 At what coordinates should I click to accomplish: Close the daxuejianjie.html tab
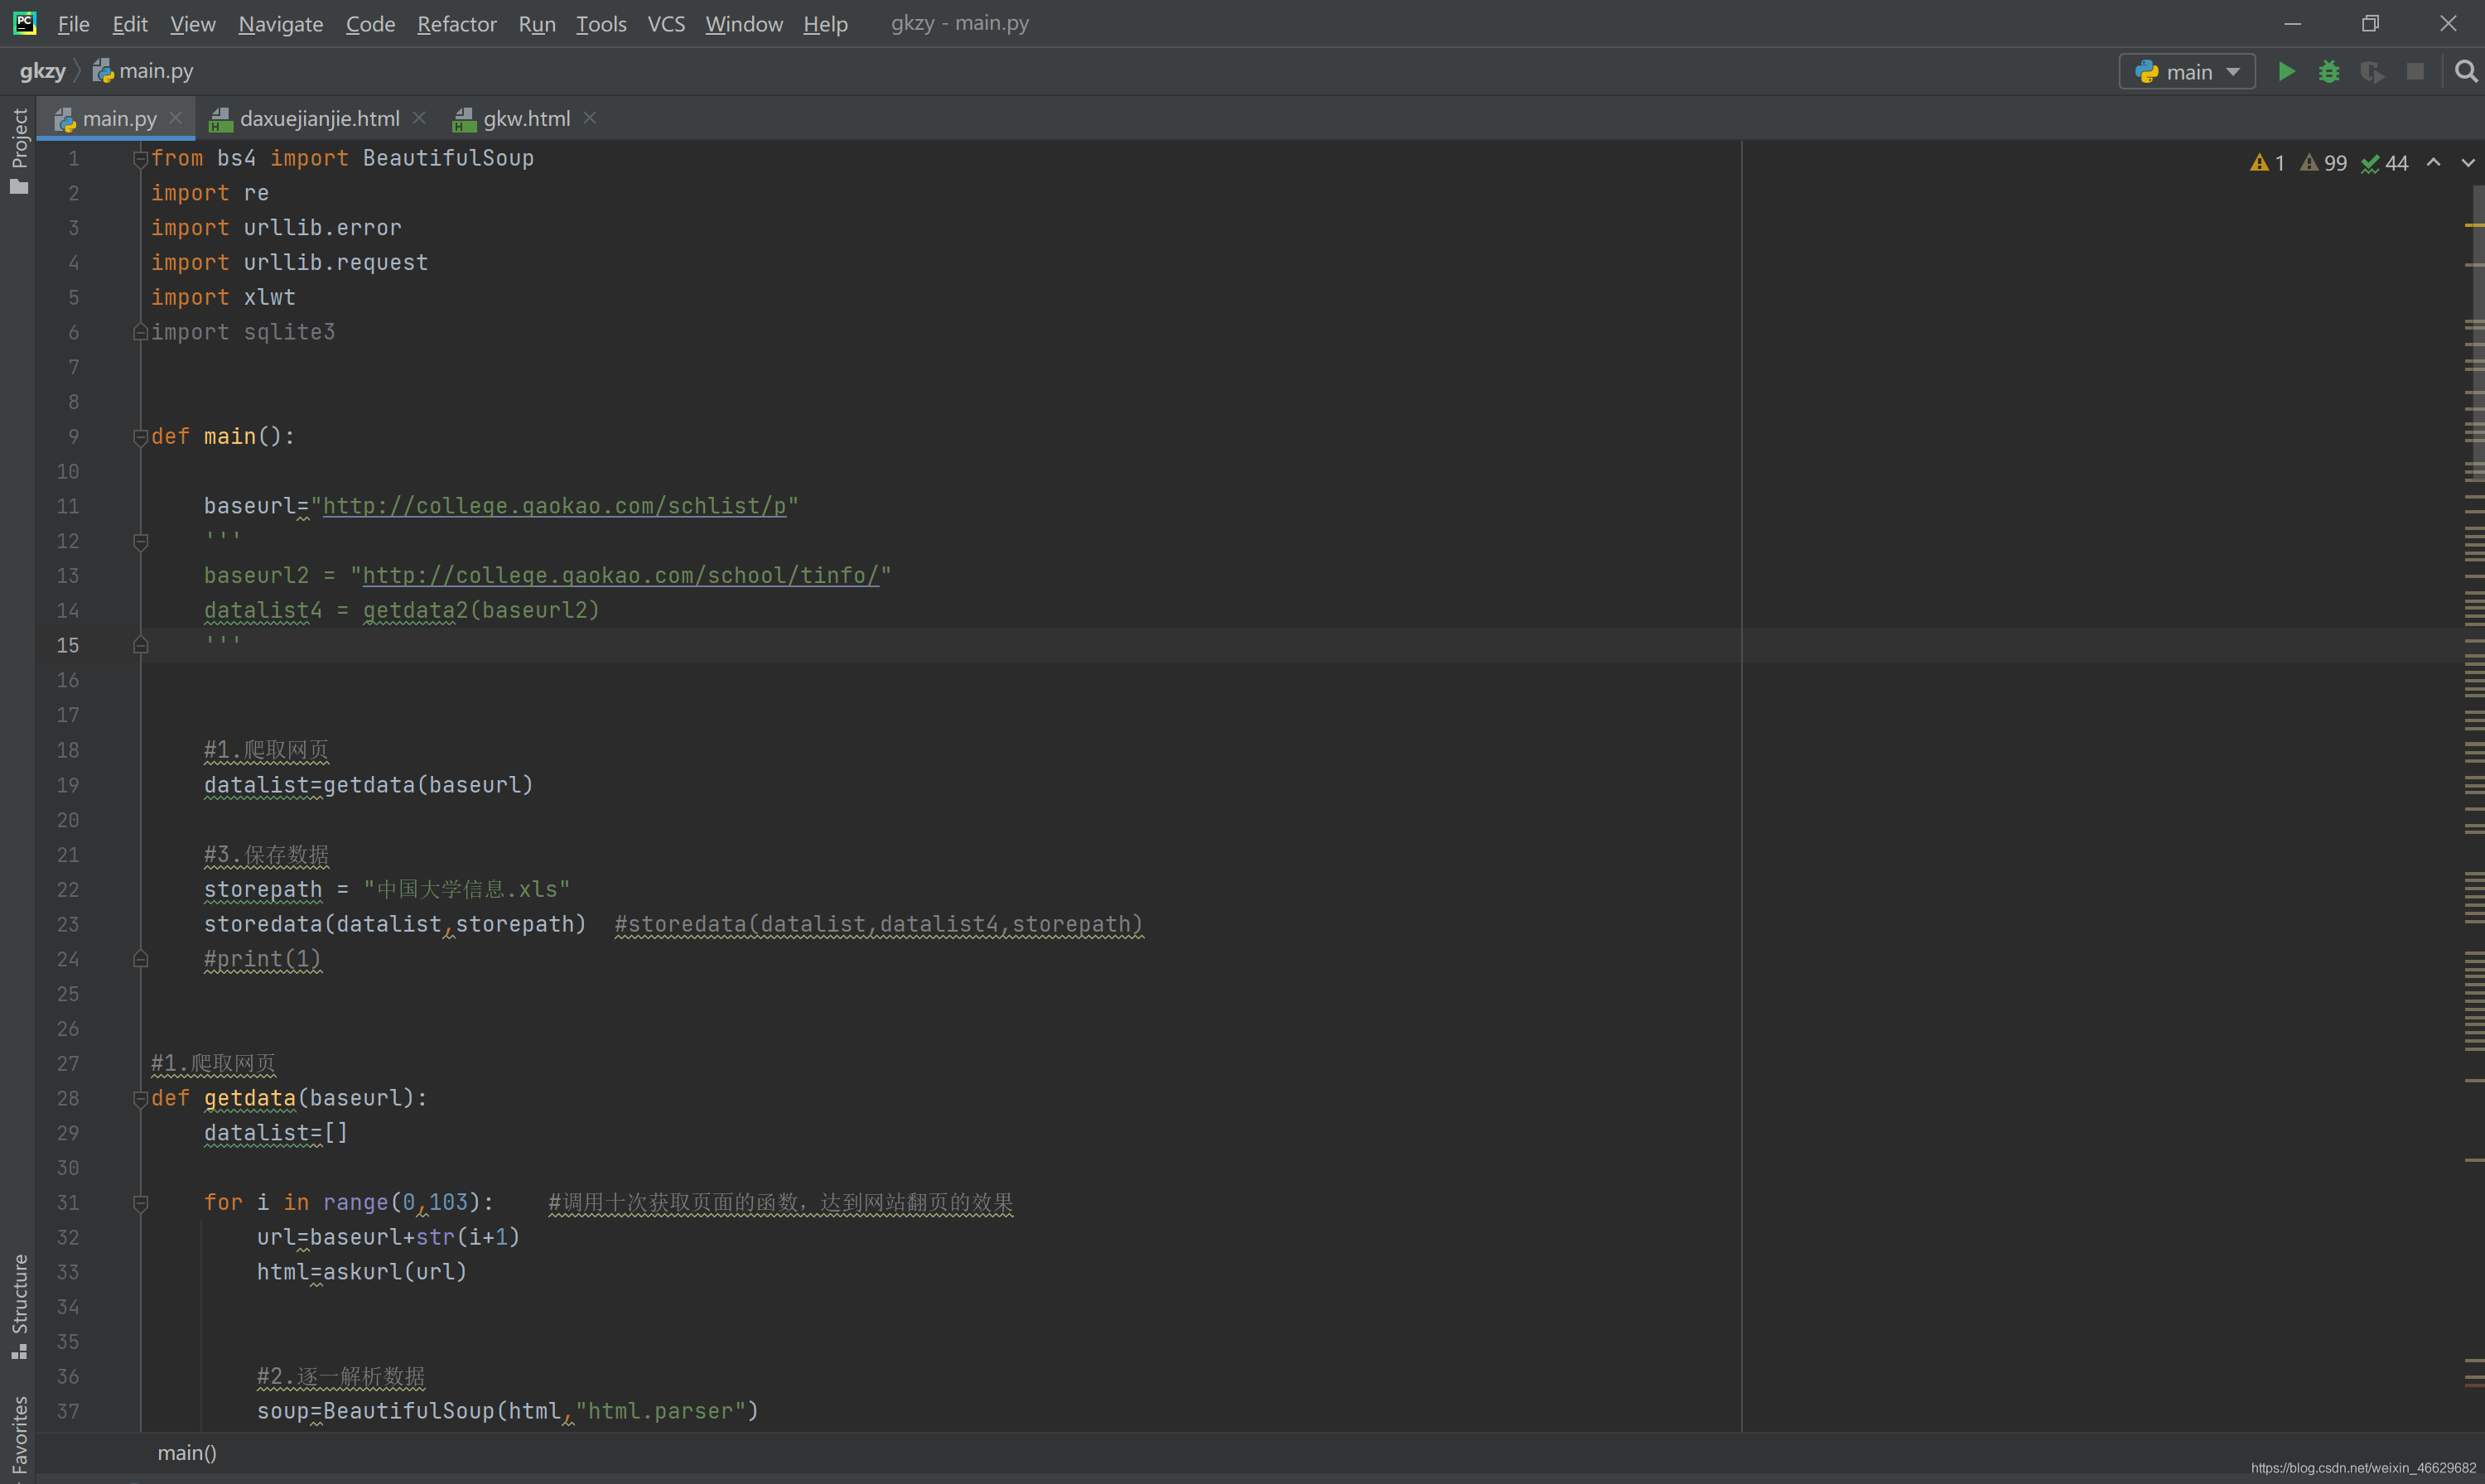pyautogui.click(x=419, y=118)
